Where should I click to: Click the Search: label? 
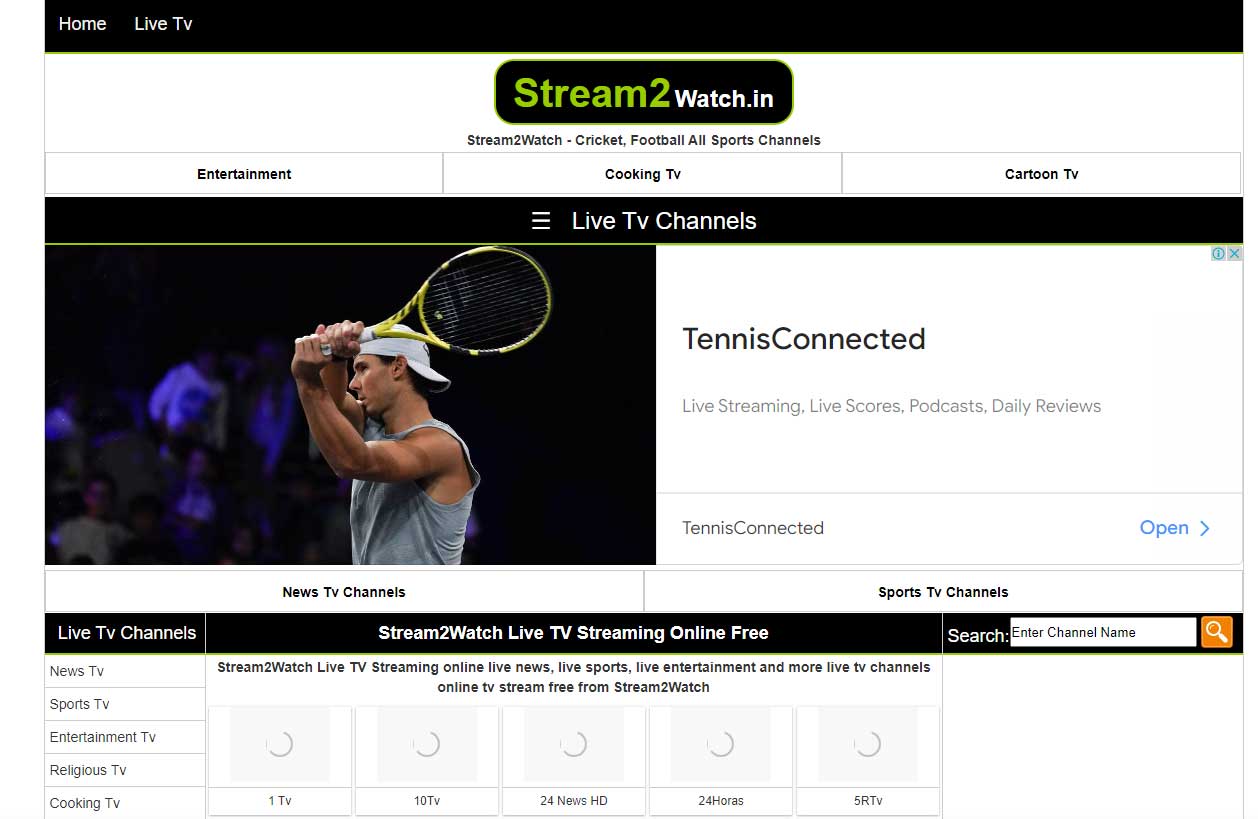coord(977,635)
